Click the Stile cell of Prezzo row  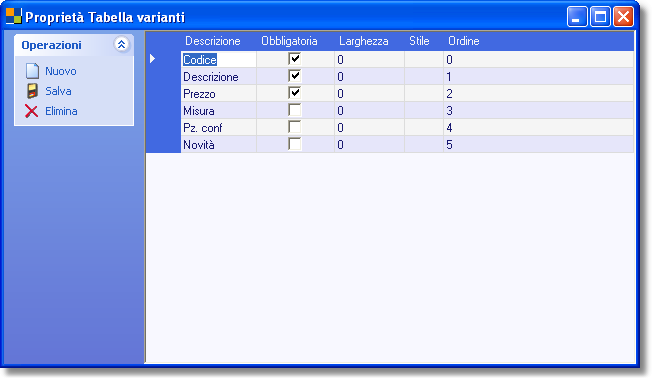(424, 94)
